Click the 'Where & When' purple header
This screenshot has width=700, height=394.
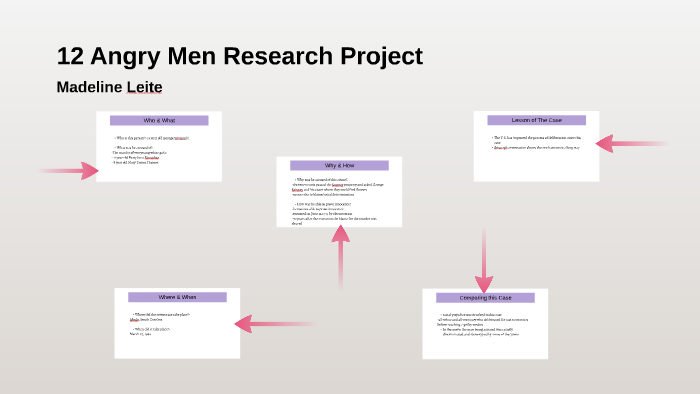pyautogui.click(x=177, y=297)
